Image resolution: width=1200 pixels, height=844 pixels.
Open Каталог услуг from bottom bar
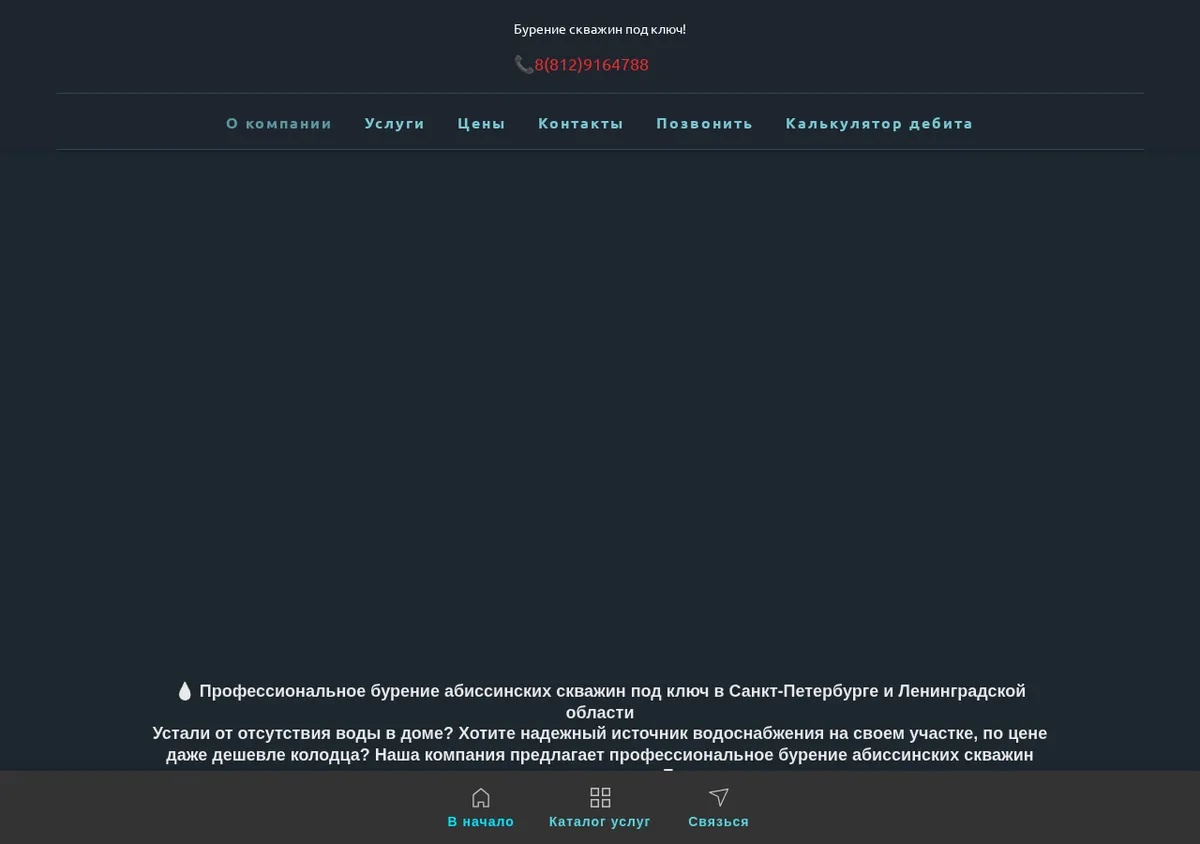(600, 822)
